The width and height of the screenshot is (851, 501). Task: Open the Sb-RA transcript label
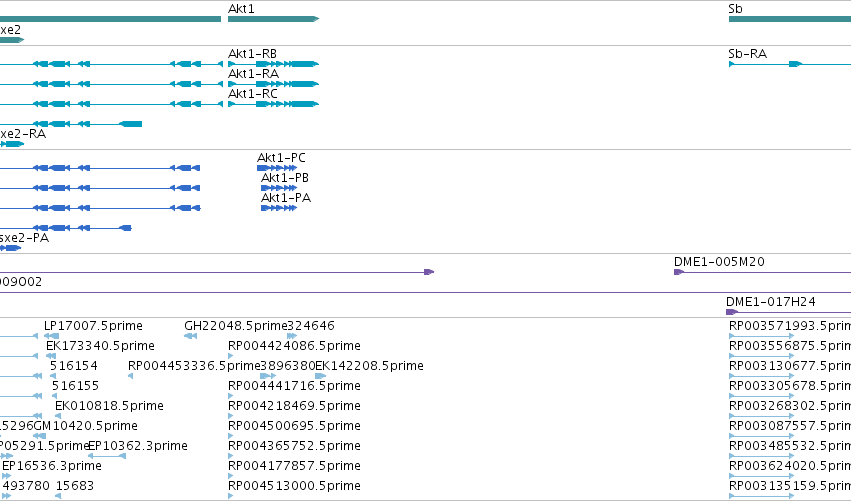747,54
